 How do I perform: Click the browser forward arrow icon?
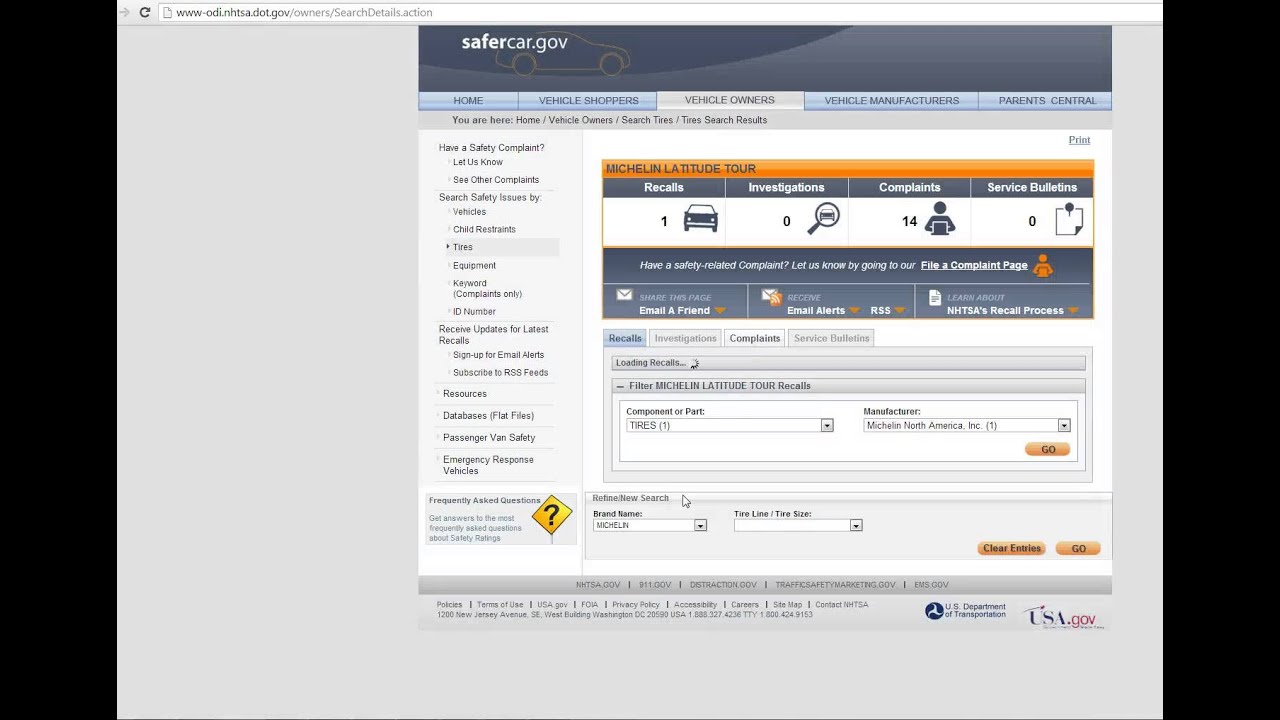(124, 12)
